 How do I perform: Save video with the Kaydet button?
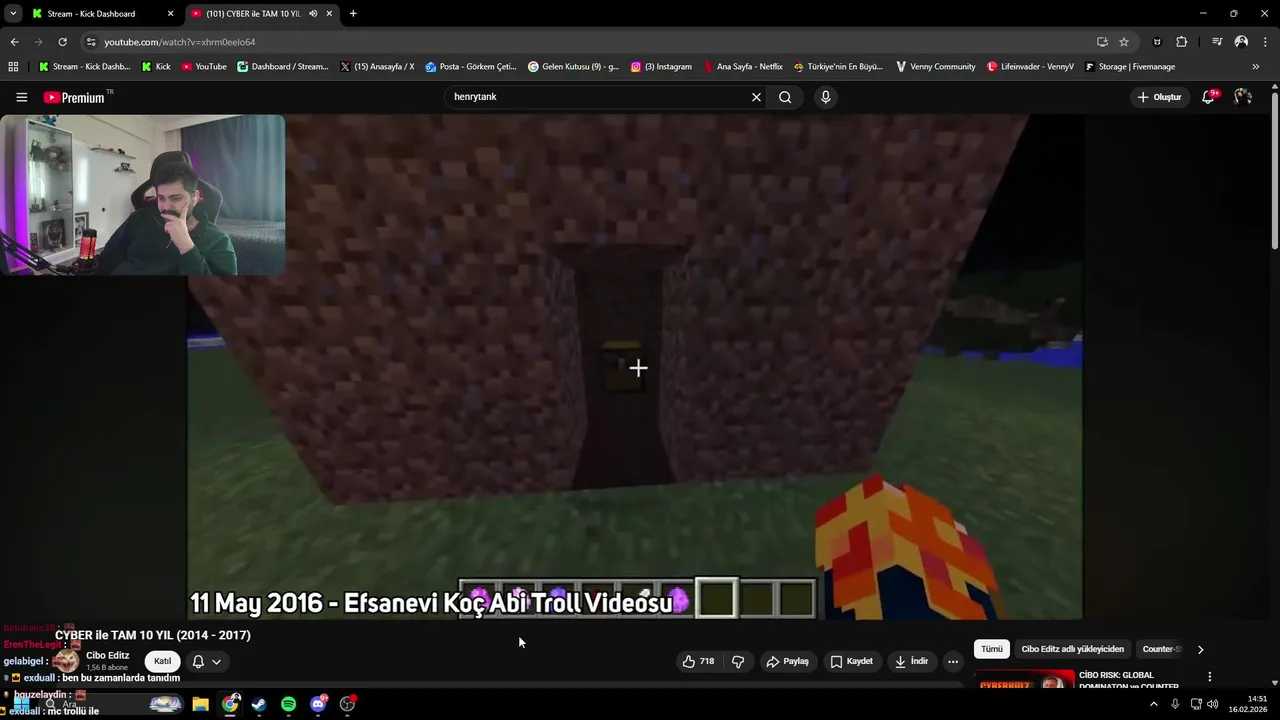pos(851,661)
